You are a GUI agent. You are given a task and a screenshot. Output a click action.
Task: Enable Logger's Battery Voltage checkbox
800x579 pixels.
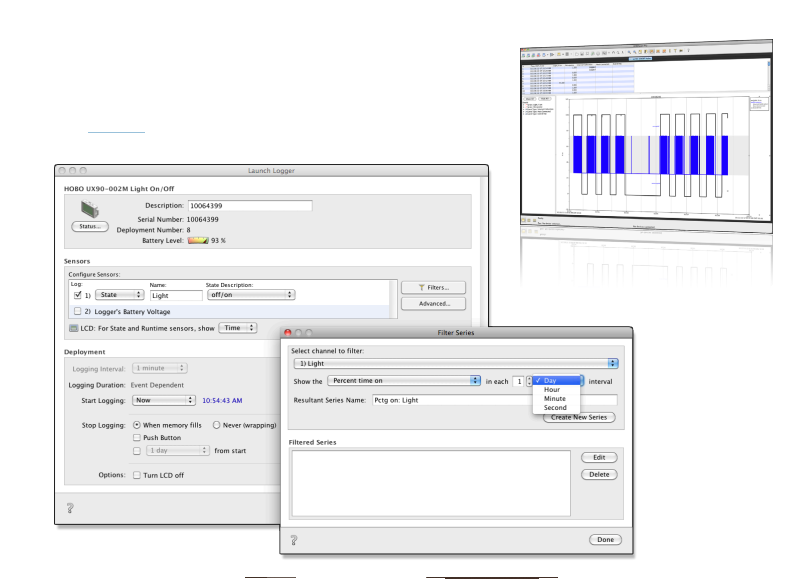(78, 312)
